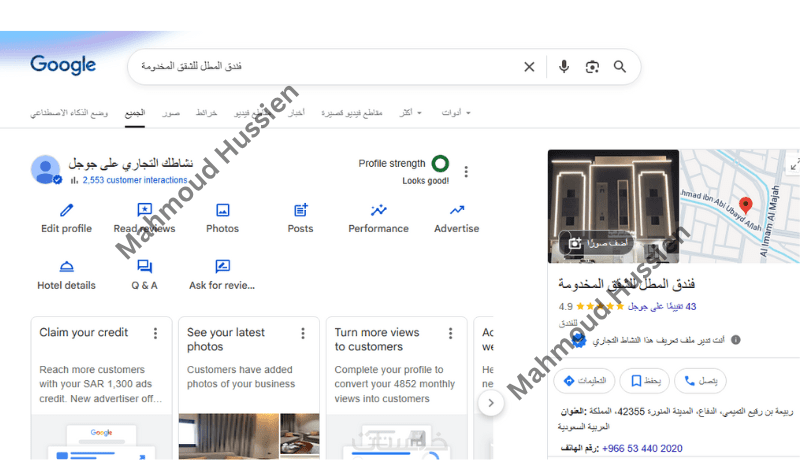Open Edit profile pencil icon
The image size is (800, 460).
(66, 218)
